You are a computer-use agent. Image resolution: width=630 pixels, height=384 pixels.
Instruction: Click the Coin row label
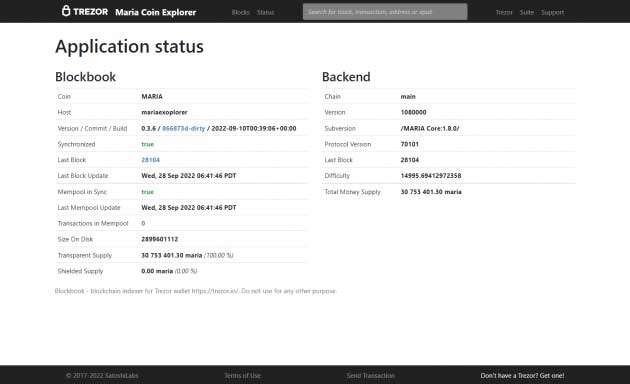[64, 96]
